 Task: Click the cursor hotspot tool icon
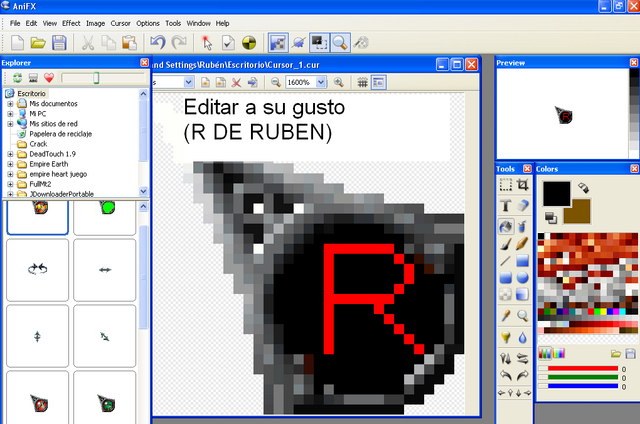207,42
